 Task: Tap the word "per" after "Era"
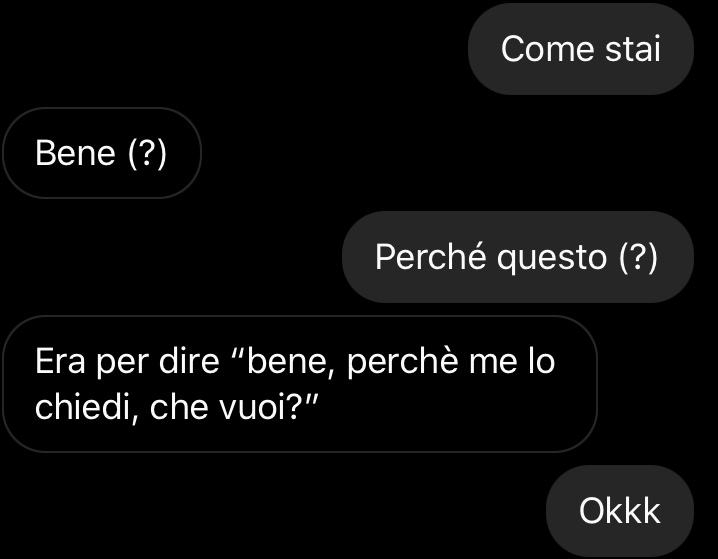coord(122,362)
